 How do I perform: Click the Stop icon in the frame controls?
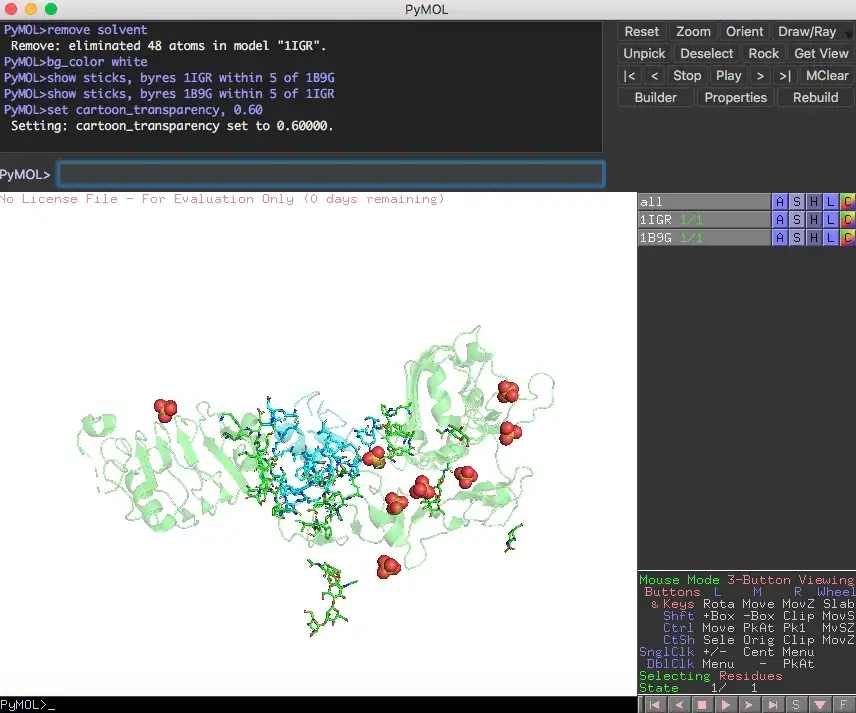pos(701,704)
